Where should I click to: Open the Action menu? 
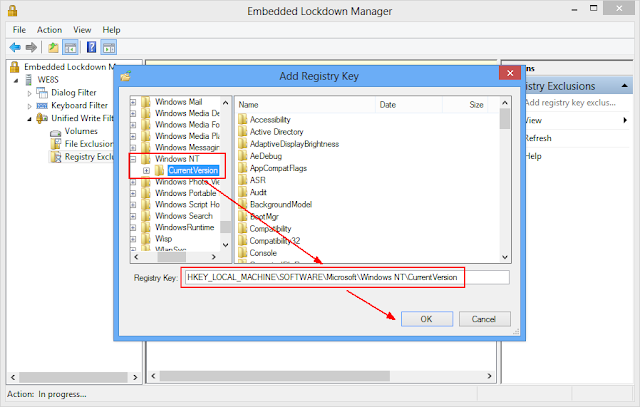pyautogui.click(x=49, y=30)
